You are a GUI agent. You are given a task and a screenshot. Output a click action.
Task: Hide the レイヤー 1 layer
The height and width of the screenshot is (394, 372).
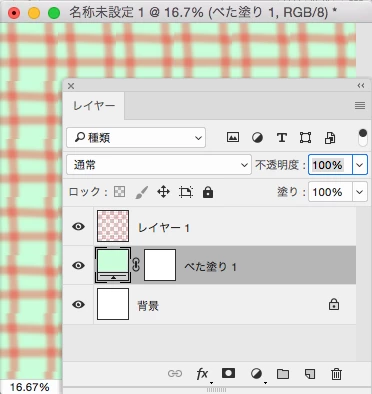coord(78,227)
